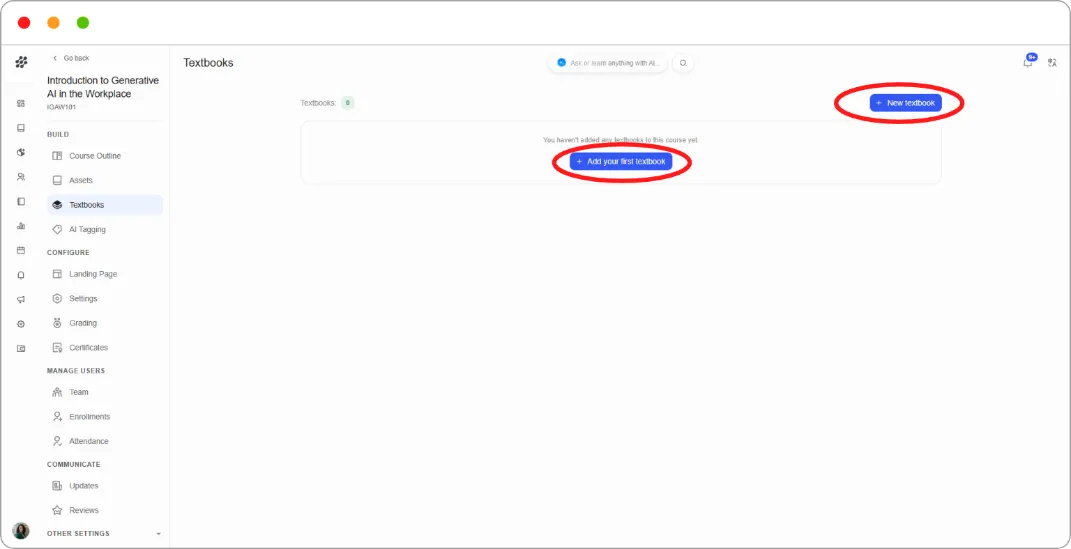
Task: Click the MANAGE USERS section header
Action: tap(76, 371)
